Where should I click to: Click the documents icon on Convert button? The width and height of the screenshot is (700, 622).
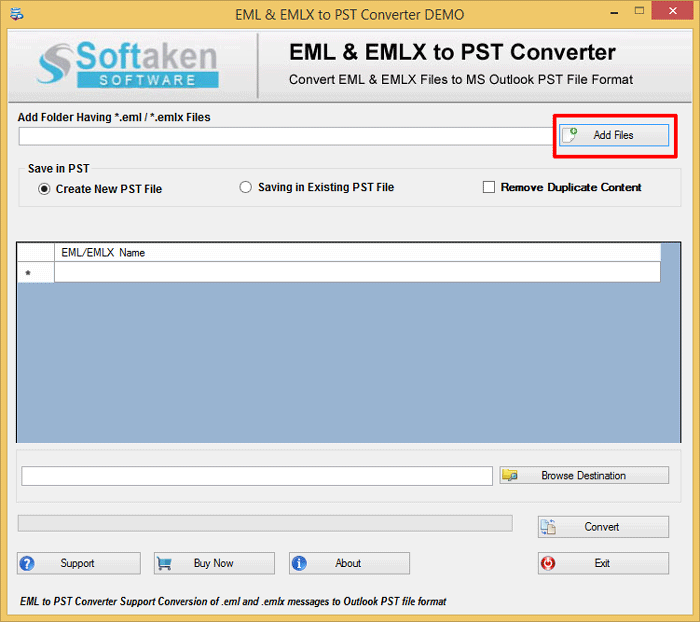tap(548, 527)
